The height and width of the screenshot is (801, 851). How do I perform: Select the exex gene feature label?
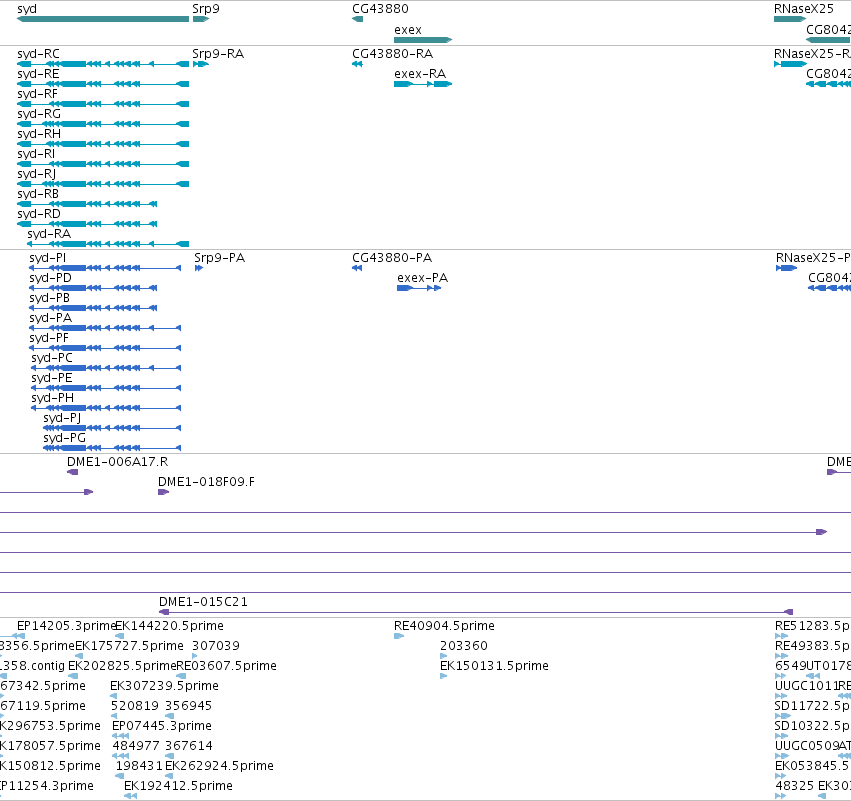[x=408, y=30]
